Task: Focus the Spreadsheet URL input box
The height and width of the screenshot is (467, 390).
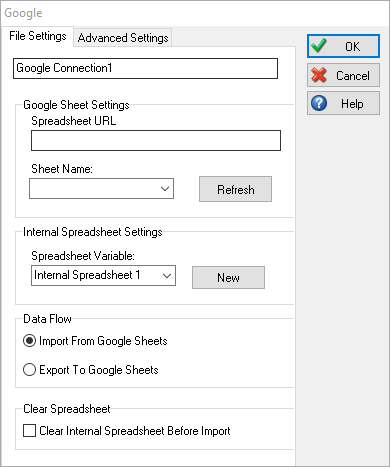Action: (x=156, y=141)
